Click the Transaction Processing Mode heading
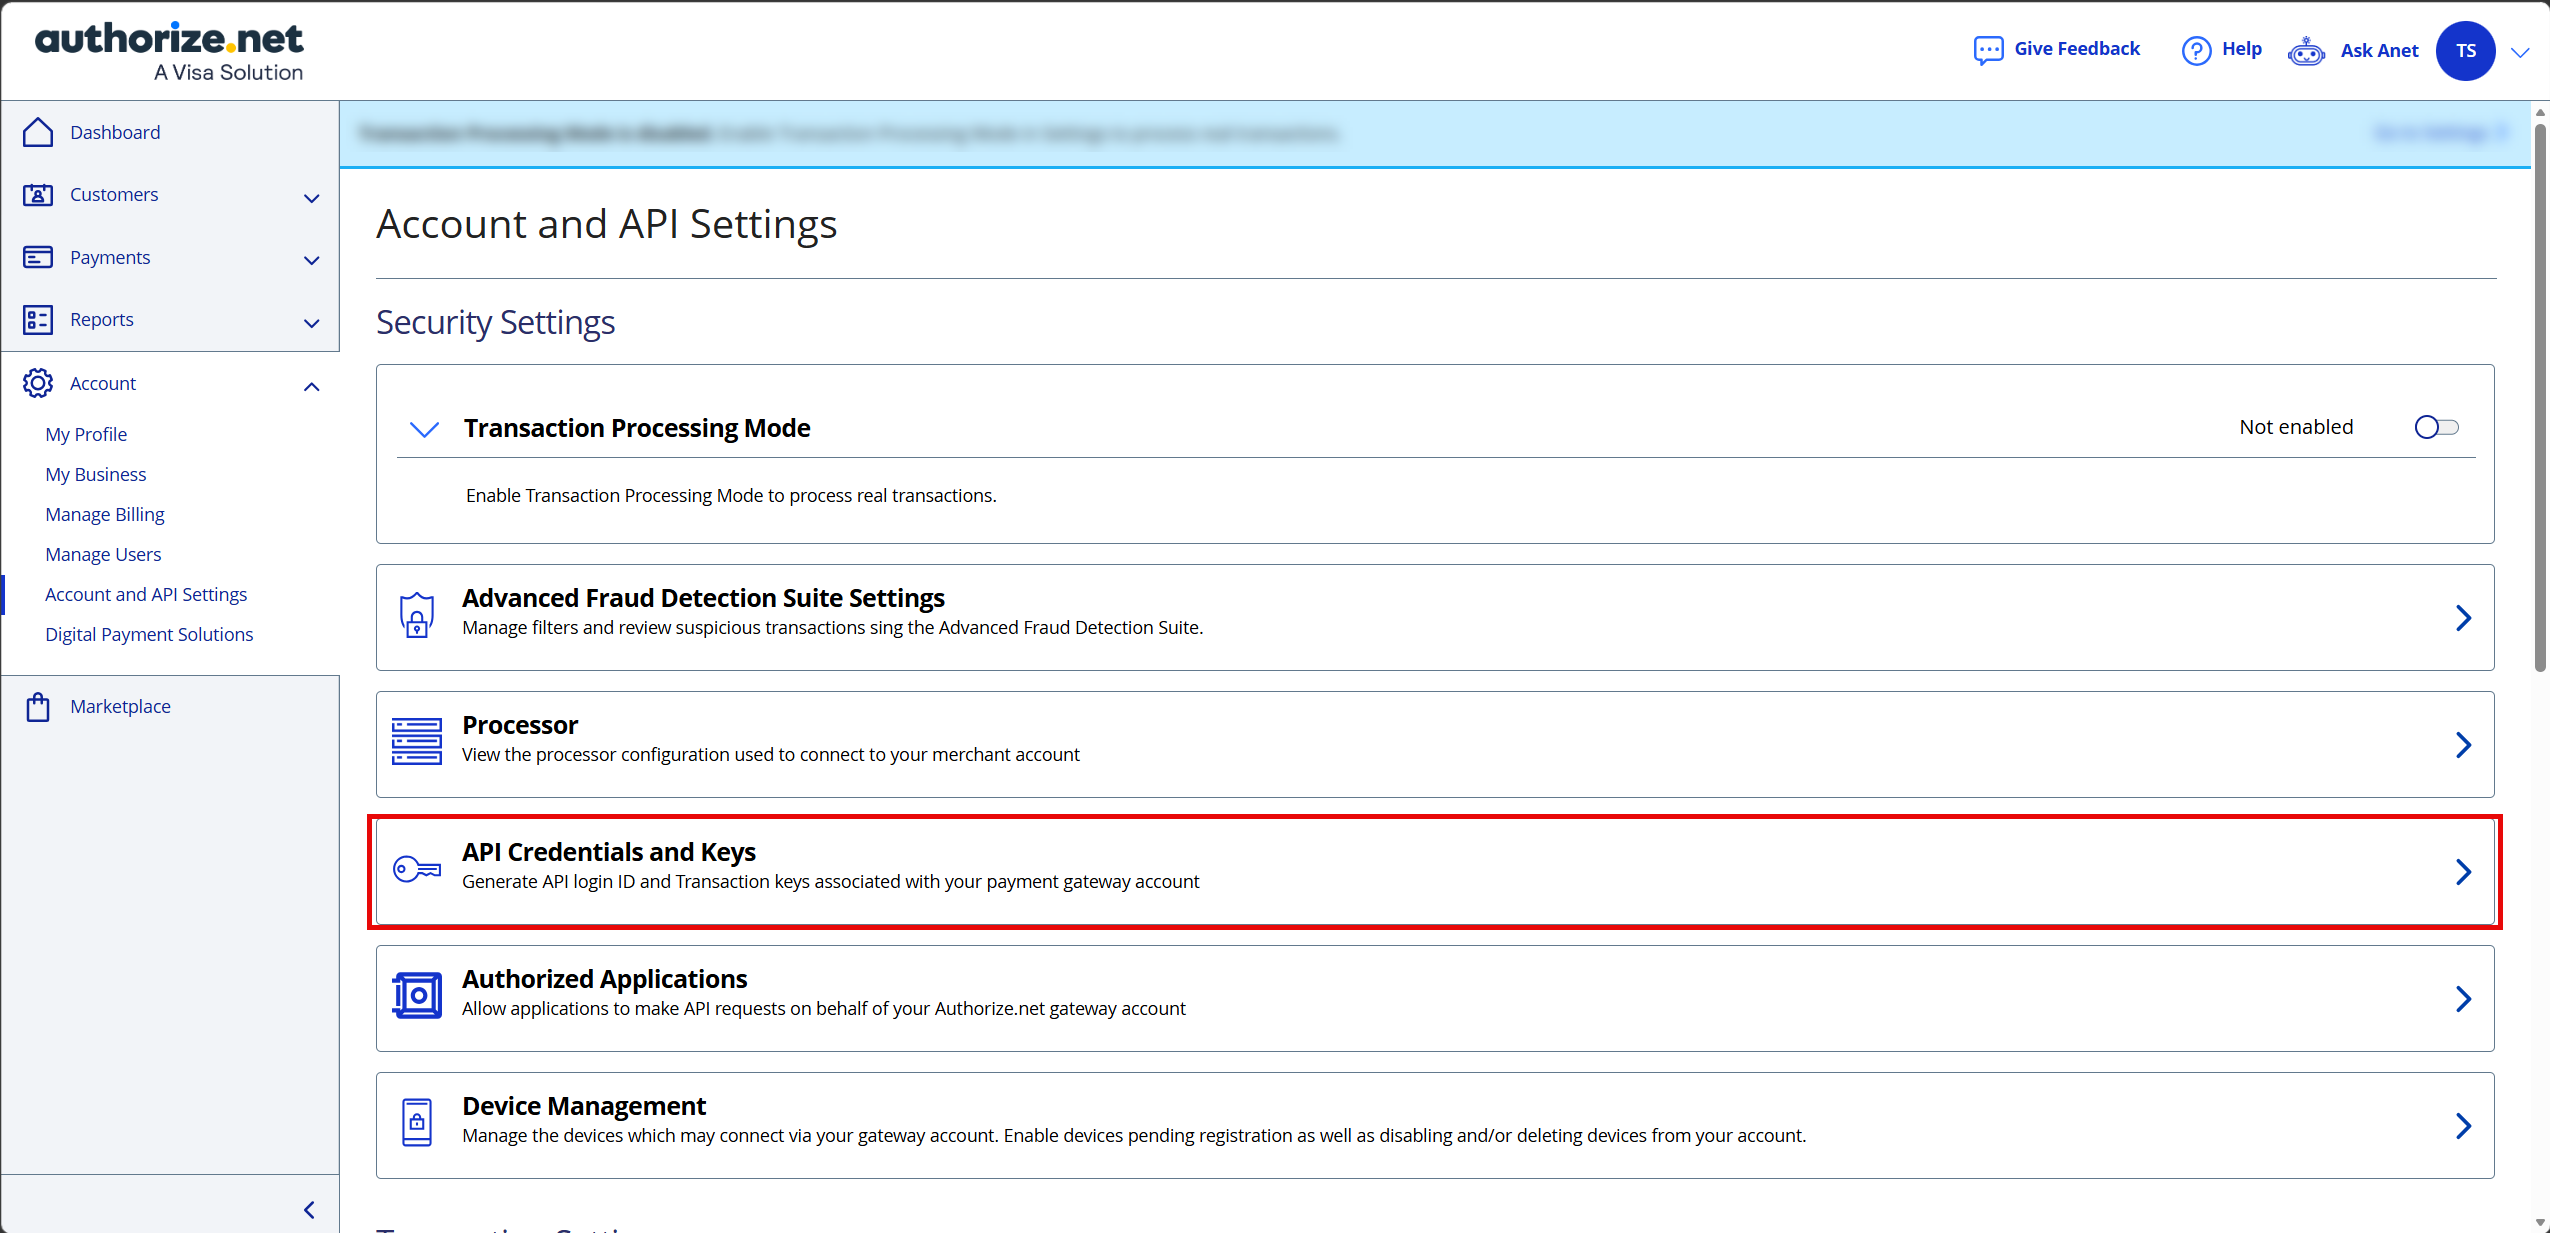Viewport: 2550px width, 1233px height. 637,428
